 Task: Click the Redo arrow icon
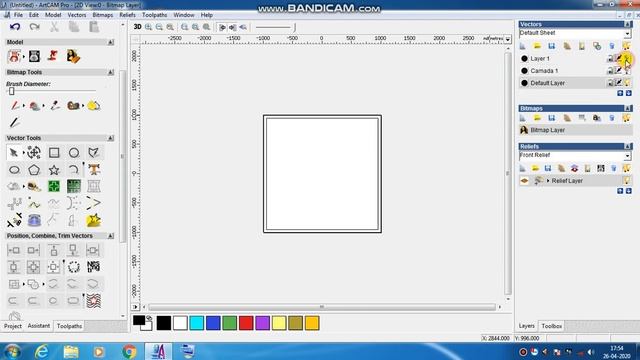click(35, 27)
